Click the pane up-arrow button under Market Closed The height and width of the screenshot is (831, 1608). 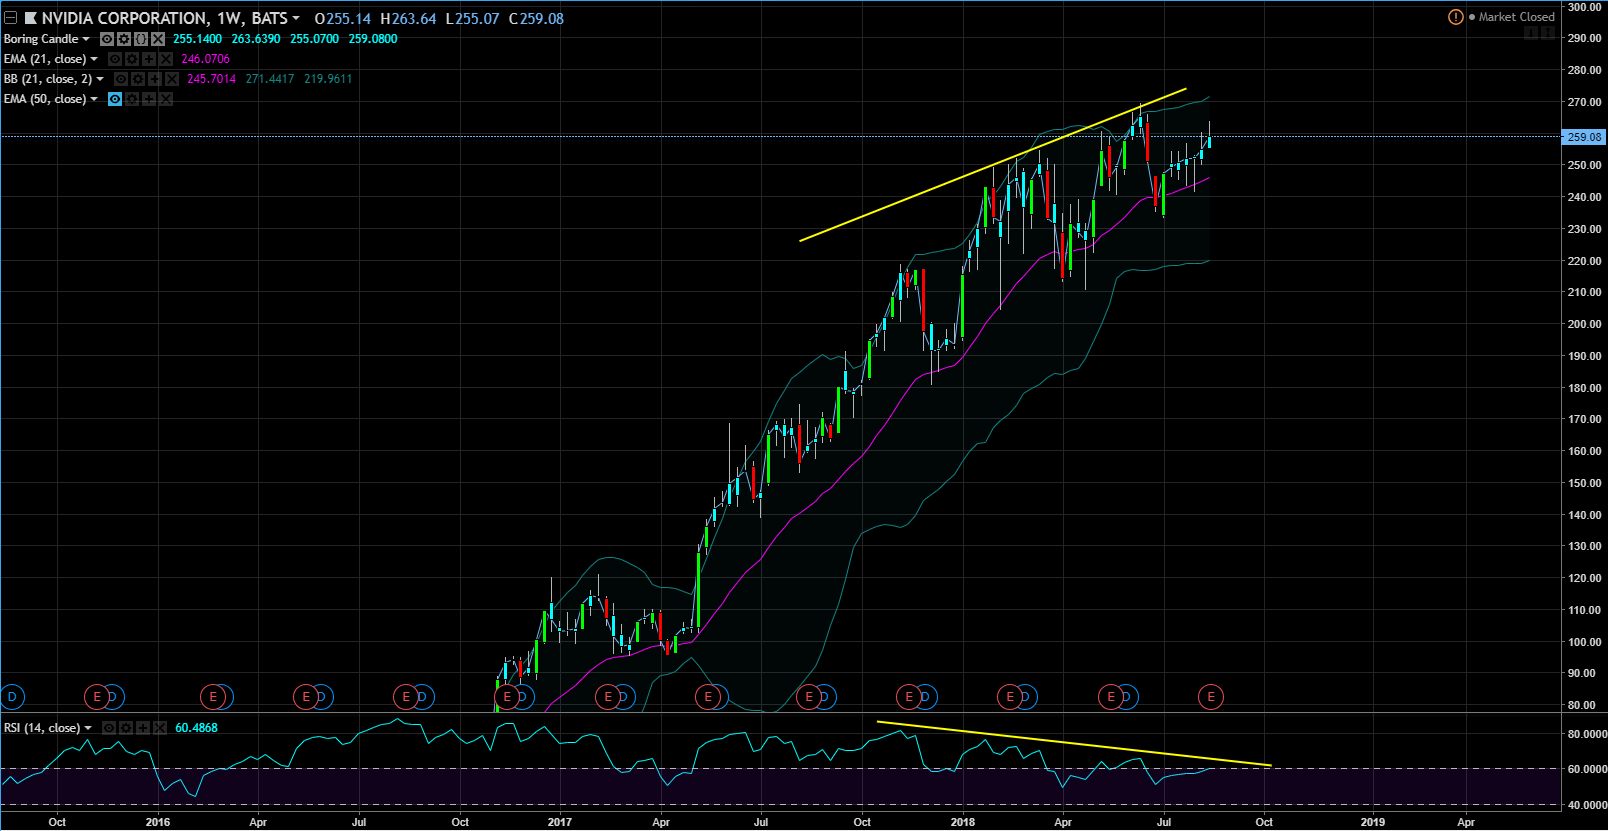coord(1548,34)
